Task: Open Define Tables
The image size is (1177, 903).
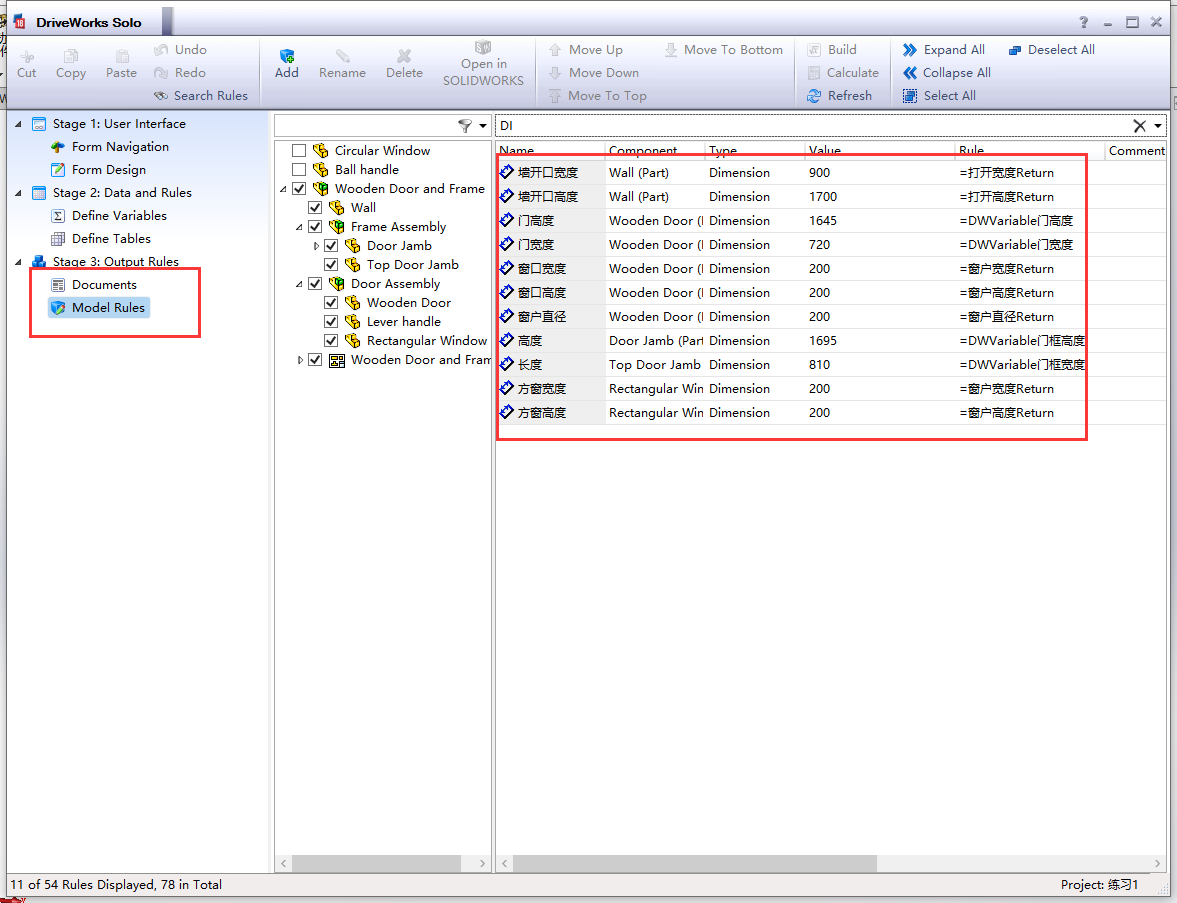Action: pos(101,239)
